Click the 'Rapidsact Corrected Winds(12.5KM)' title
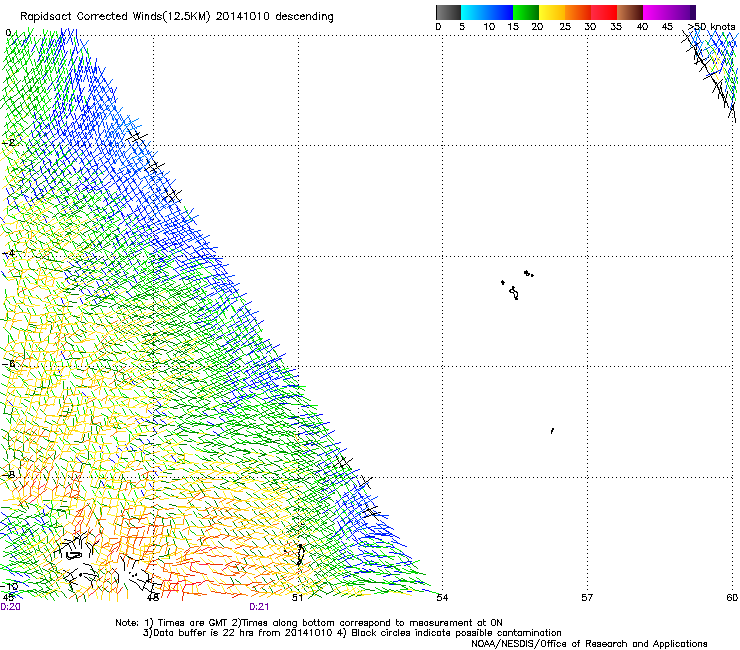This screenshot has height=650, width=740. 115,17
